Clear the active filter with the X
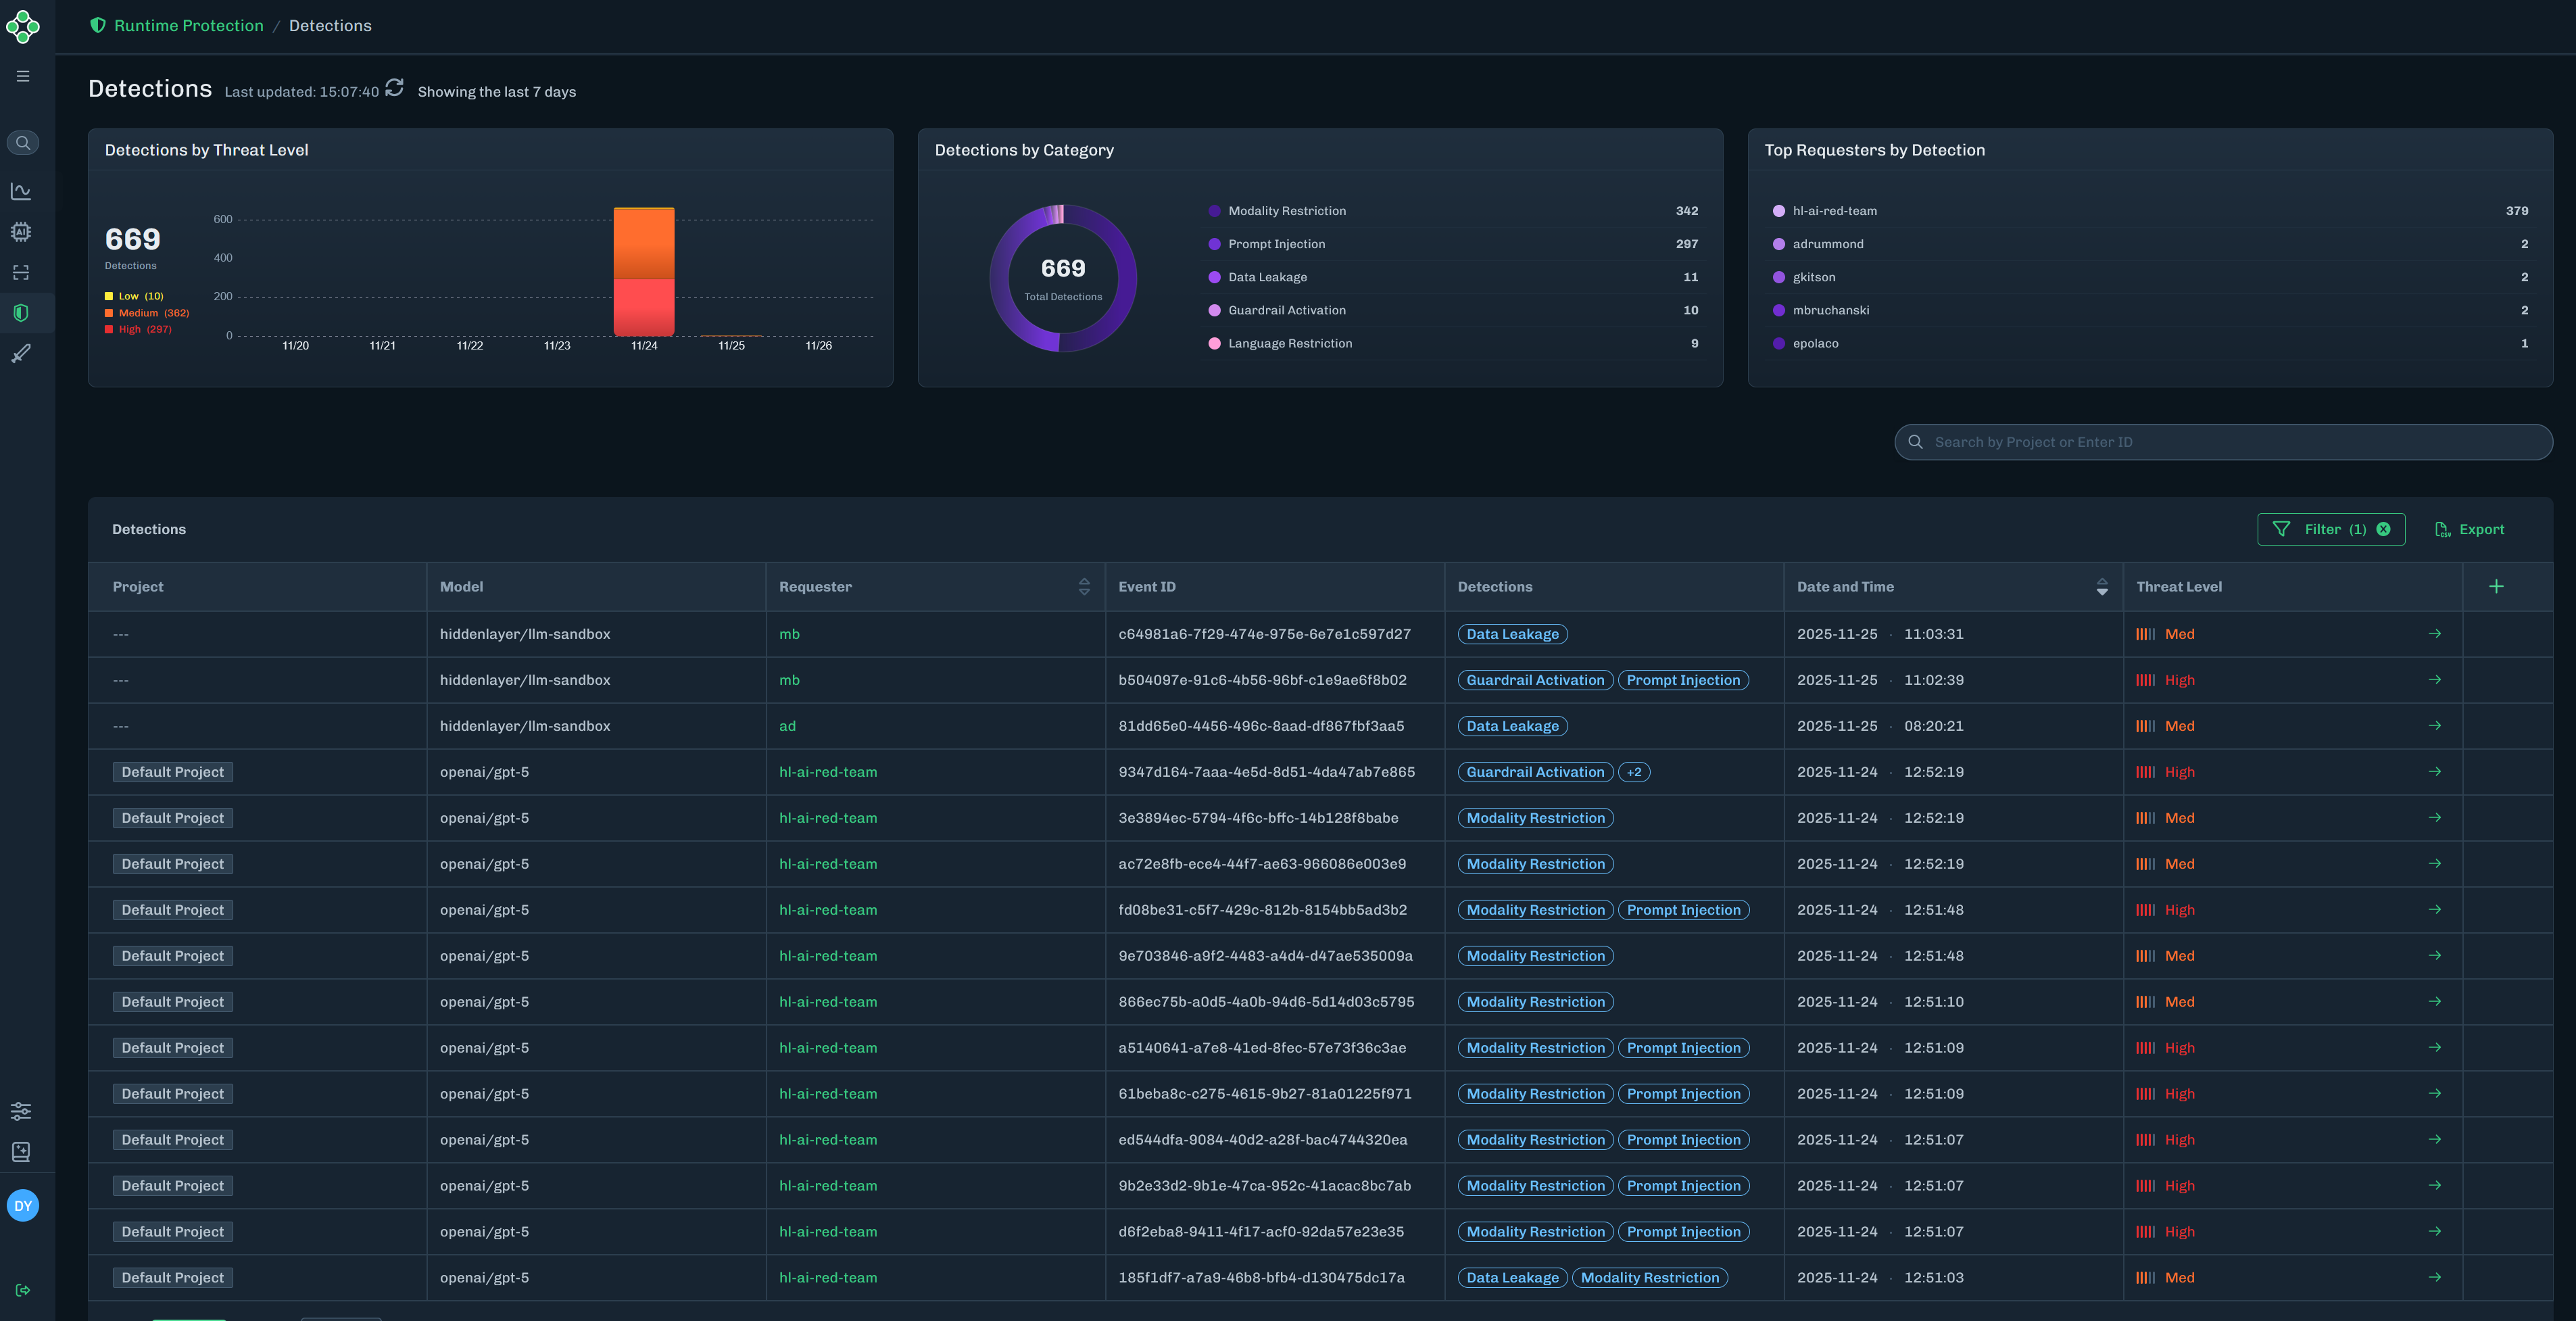 (x=2384, y=529)
